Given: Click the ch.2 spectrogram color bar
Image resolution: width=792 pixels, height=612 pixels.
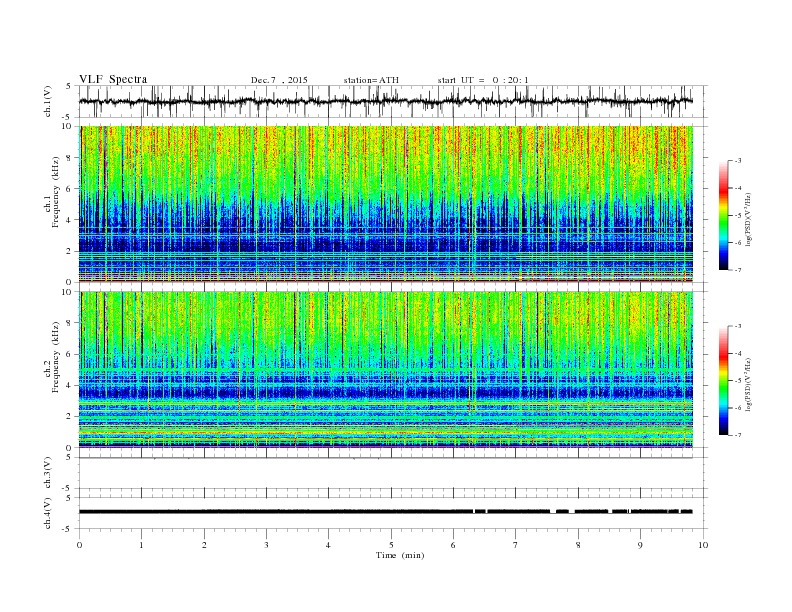Looking at the screenshot, I should tap(723, 381).
